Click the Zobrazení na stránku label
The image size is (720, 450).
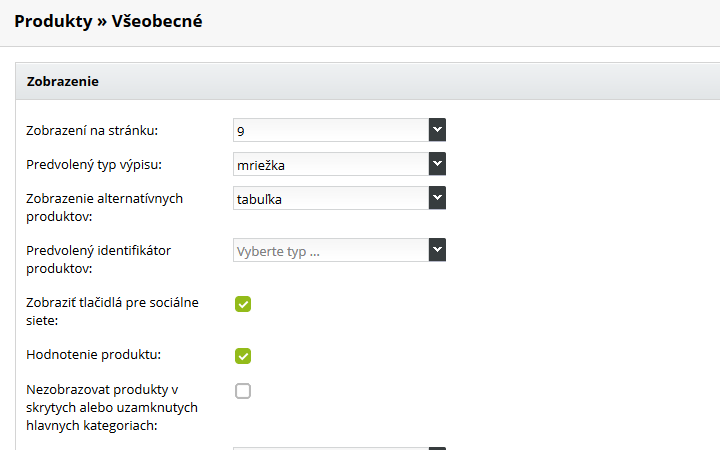(x=92, y=131)
